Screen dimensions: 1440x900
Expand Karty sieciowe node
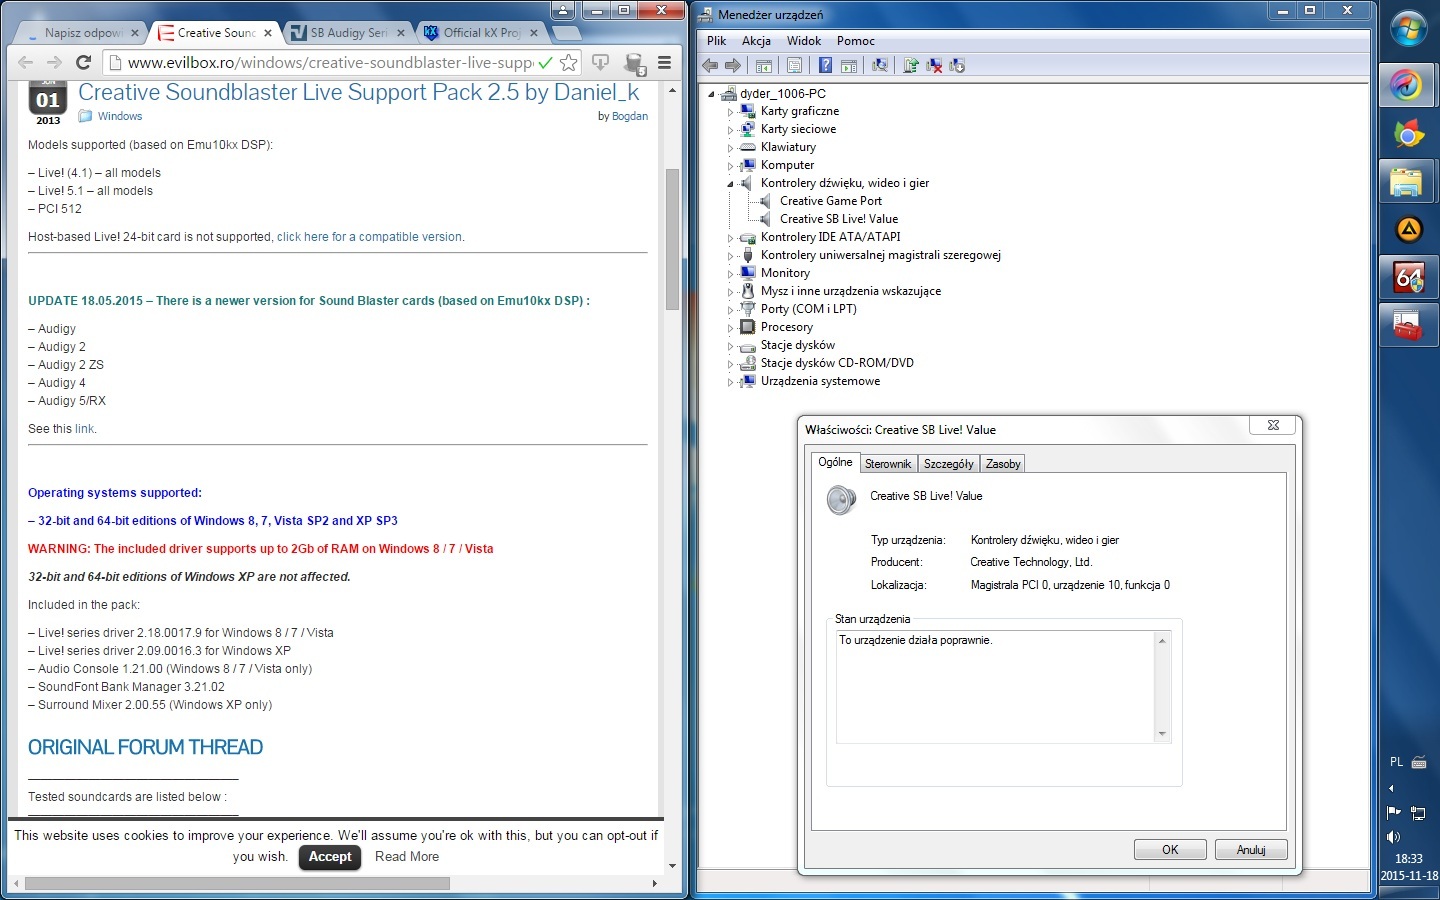[730, 130]
